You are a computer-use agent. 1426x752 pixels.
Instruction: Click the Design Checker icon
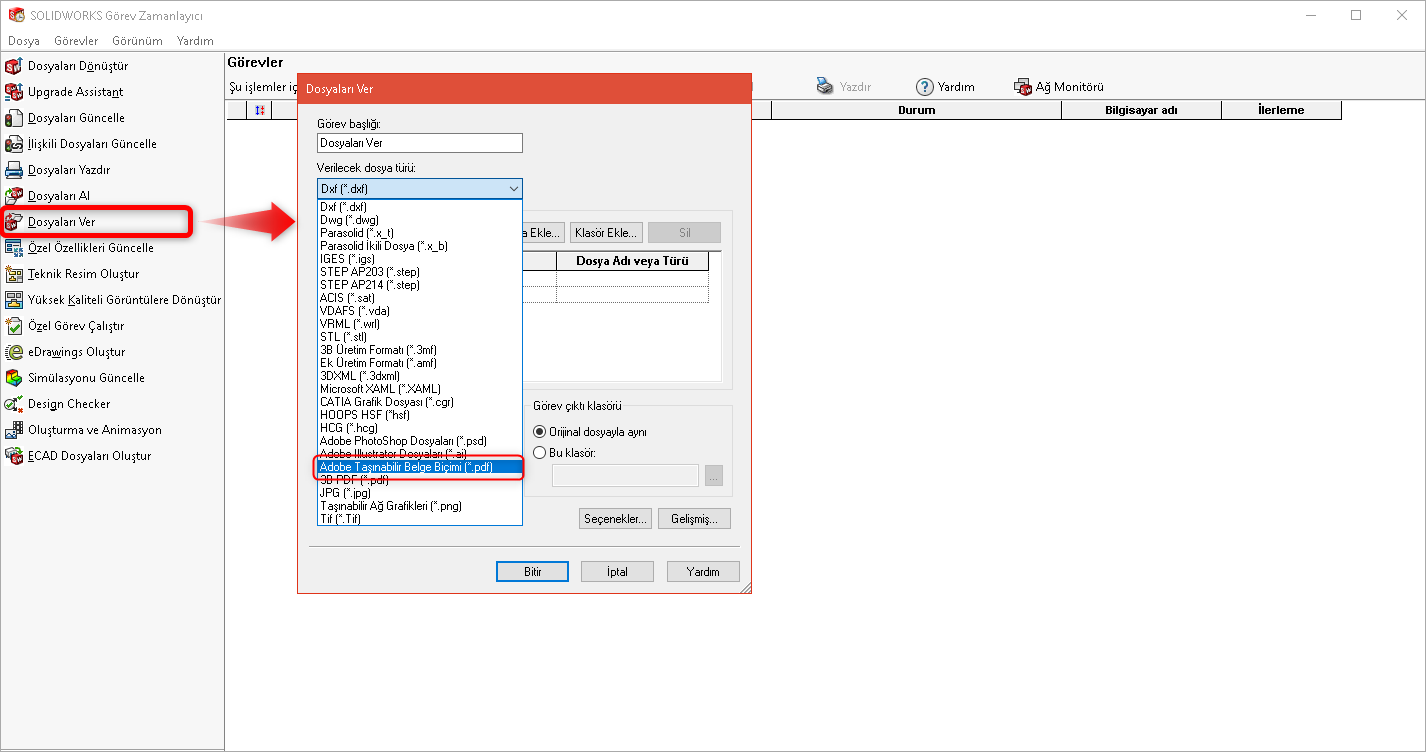(14, 404)
